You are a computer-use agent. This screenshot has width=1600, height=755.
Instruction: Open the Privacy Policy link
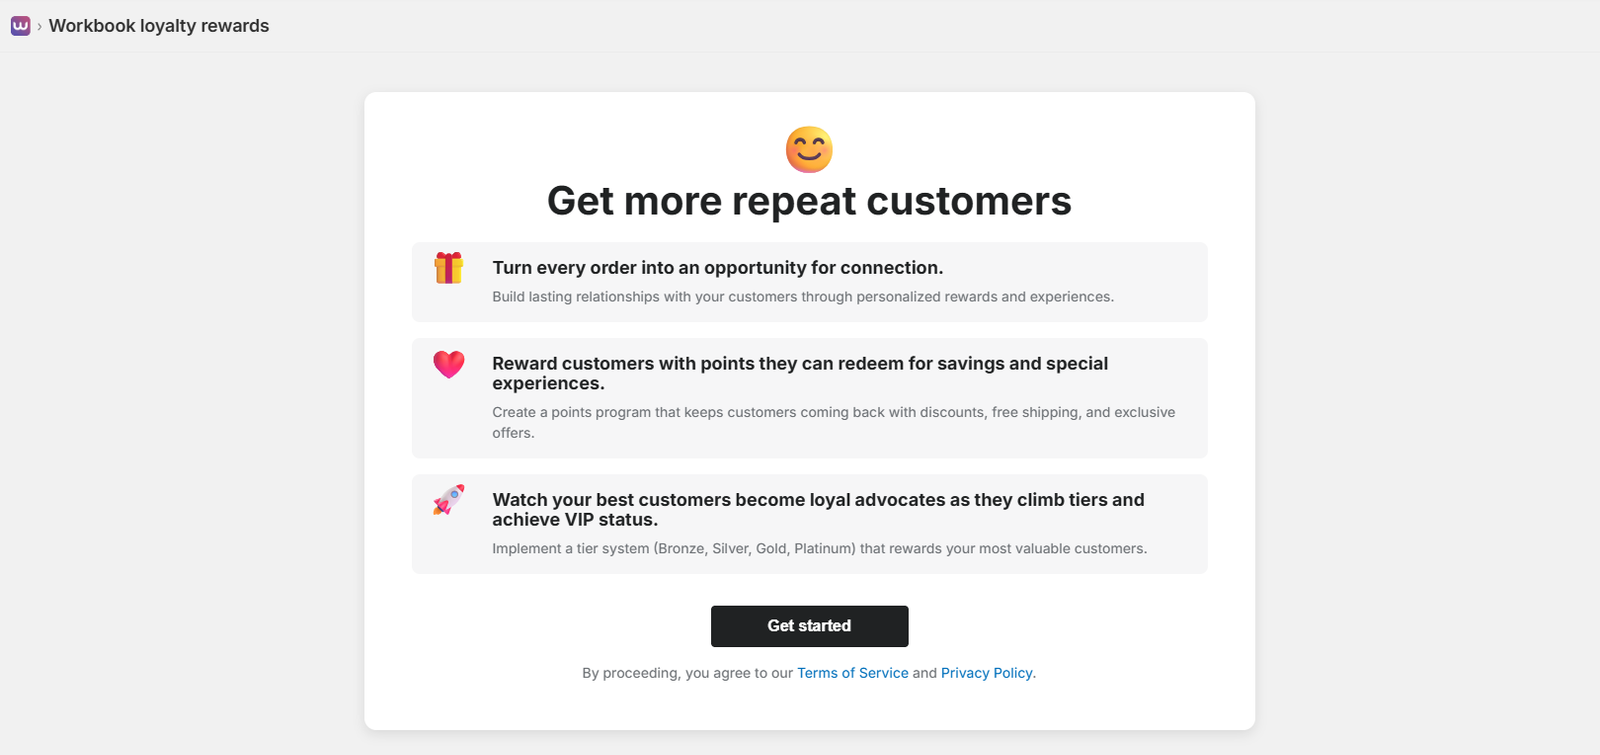[987, 673]
